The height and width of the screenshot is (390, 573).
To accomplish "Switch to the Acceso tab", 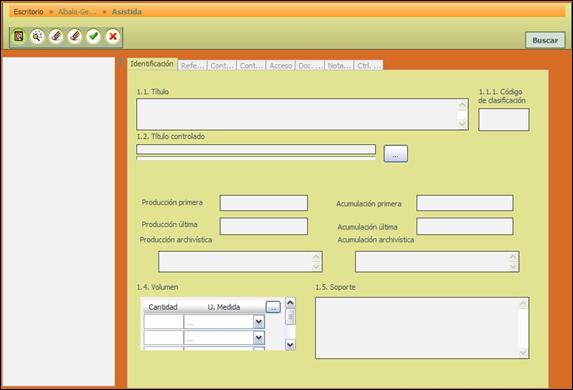I will click(x=280, y=65).
